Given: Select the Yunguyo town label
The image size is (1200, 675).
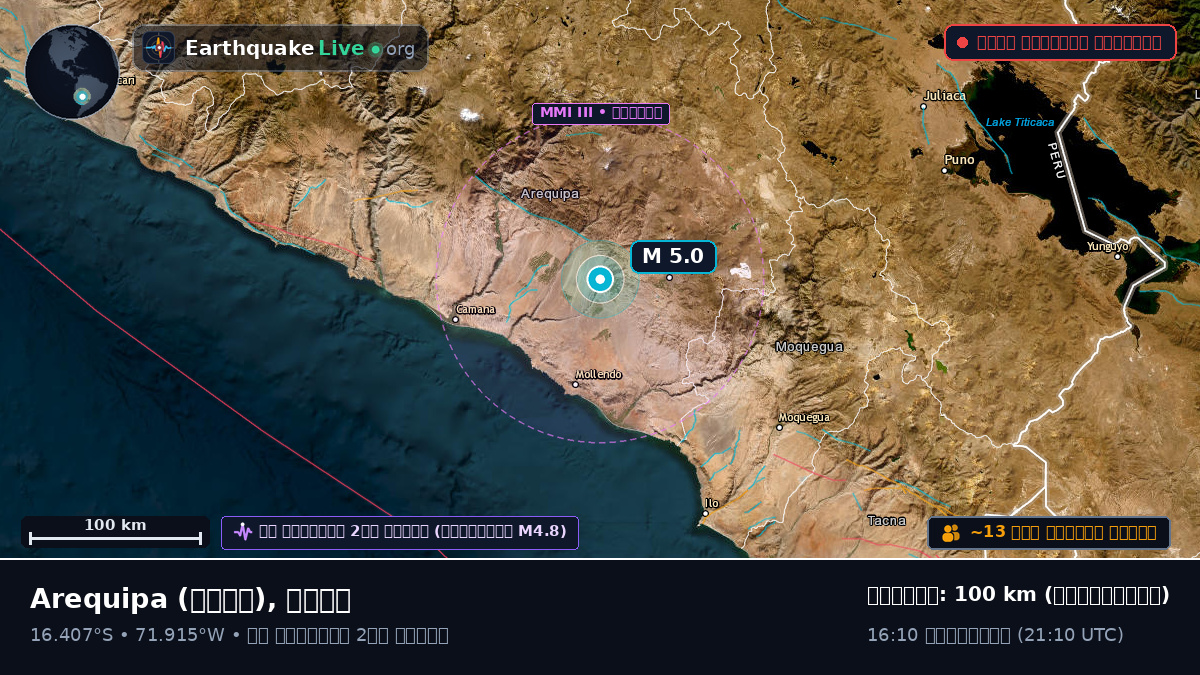Looking at the screenshot, I should (x=1107, y=246).
